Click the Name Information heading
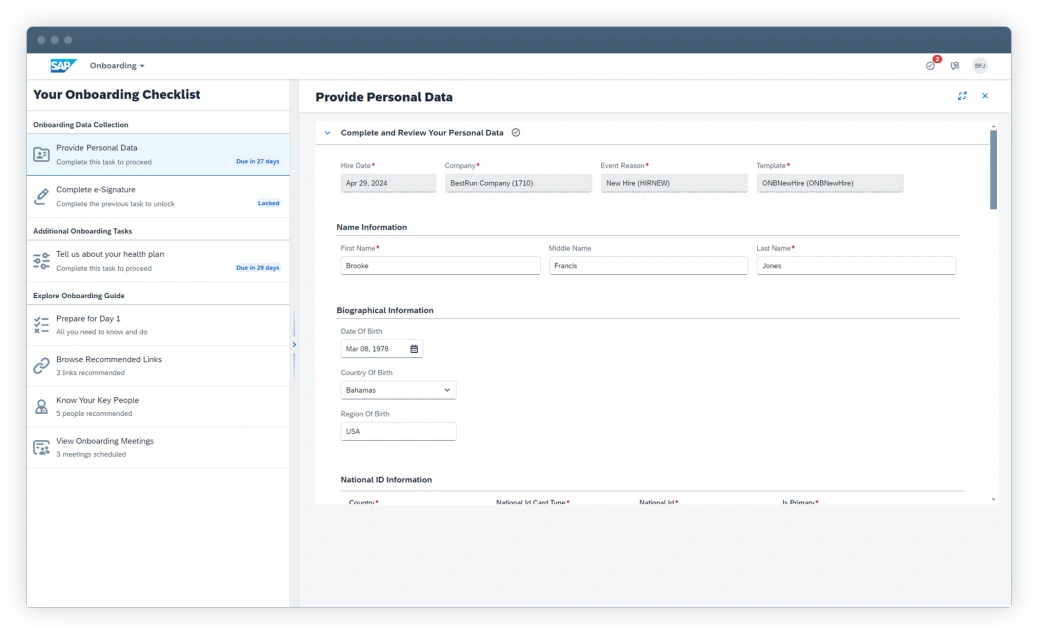This screenshot has width=1038, height=634. [371, 227]
